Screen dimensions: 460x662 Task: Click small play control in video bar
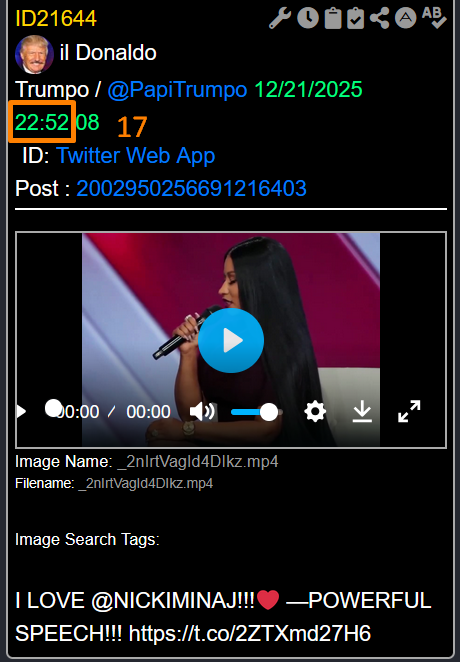point(21,411)
